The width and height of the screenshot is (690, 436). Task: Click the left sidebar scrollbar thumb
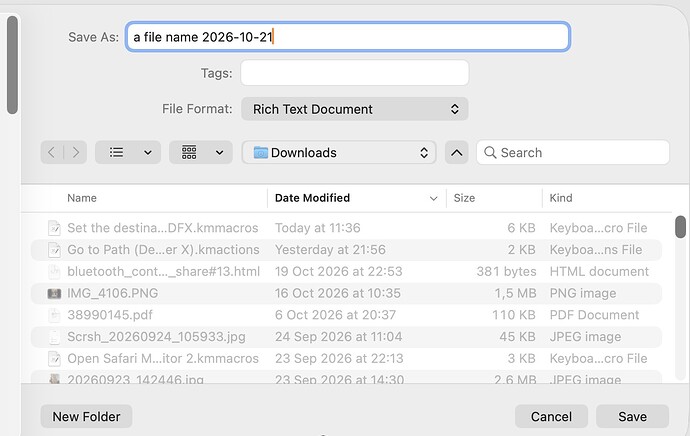tap(12, 65)
